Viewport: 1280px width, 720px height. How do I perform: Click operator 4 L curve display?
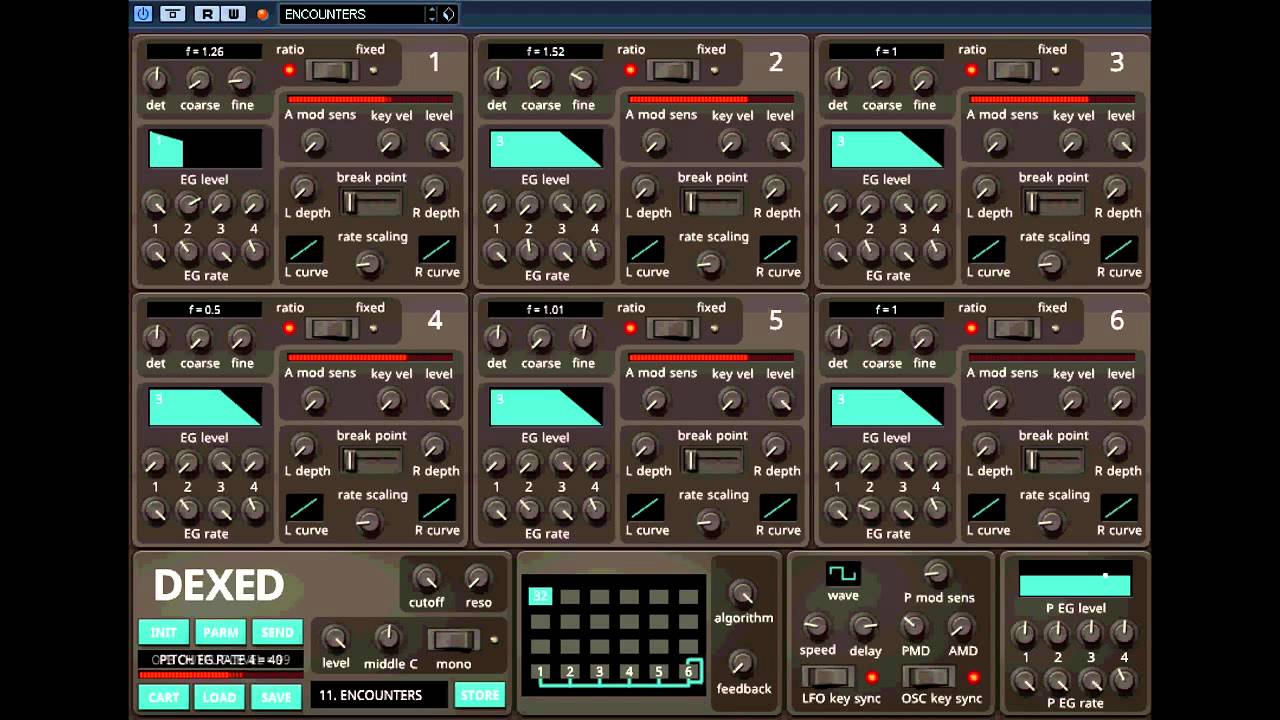[305, 508]
